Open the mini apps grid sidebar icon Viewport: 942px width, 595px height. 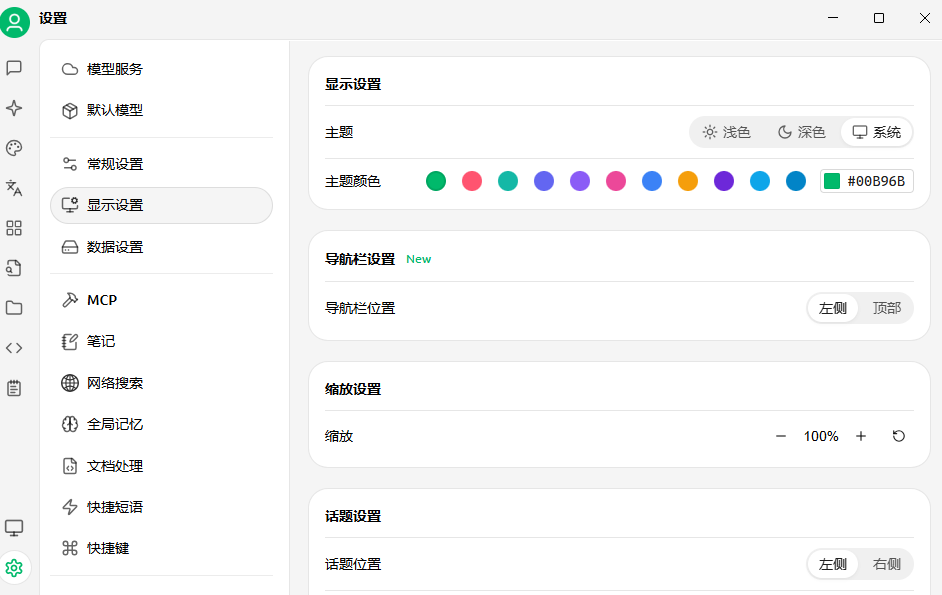(x=14, y=228)
